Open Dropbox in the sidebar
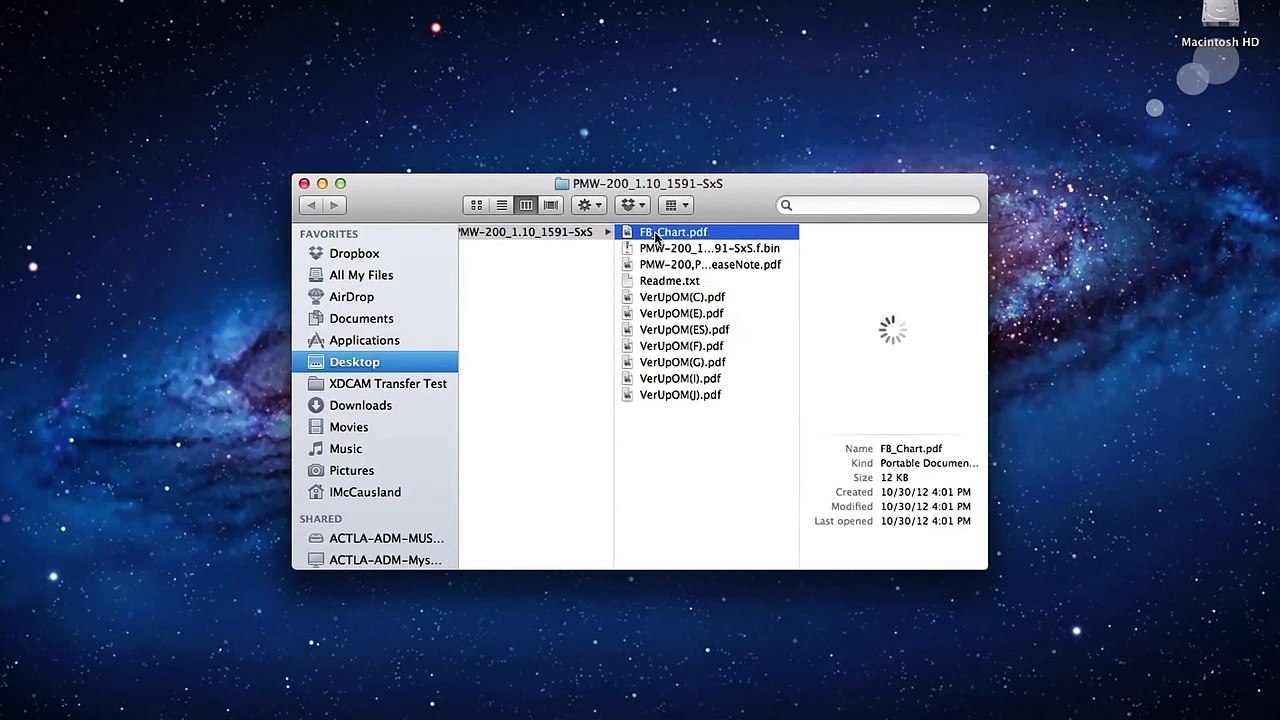Screen dimensions: 1280x720 tap(354, 254)
